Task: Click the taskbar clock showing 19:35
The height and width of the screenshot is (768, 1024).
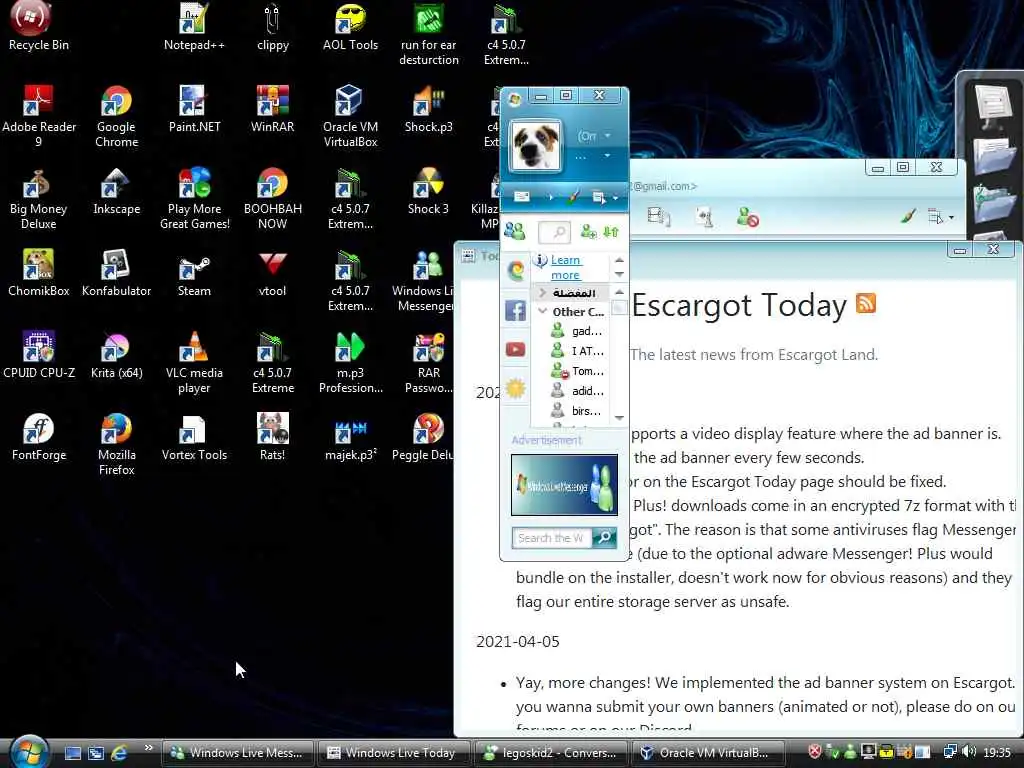Action: coord(997,752)
